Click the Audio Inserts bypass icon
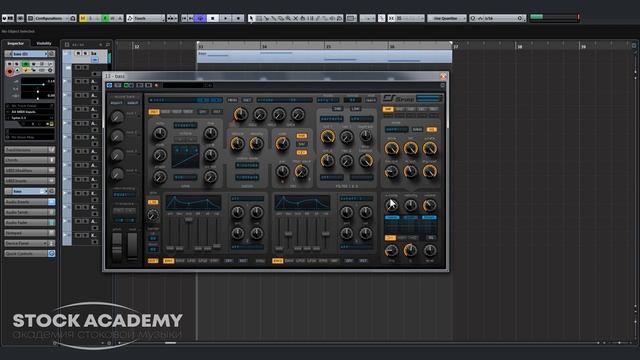This screenshot has width=640, height=360. tap(51, 202)
